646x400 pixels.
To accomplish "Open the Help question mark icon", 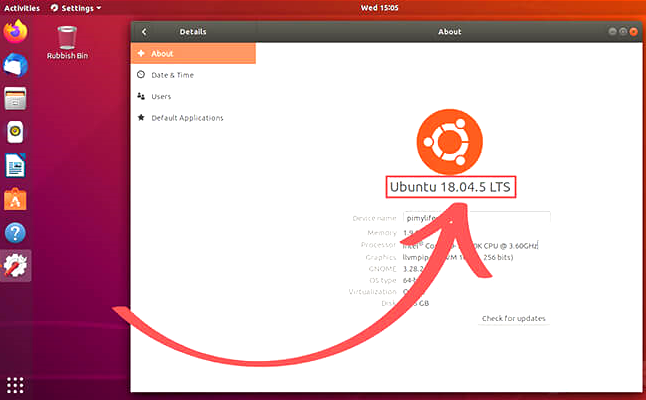I will click(15, 233).
